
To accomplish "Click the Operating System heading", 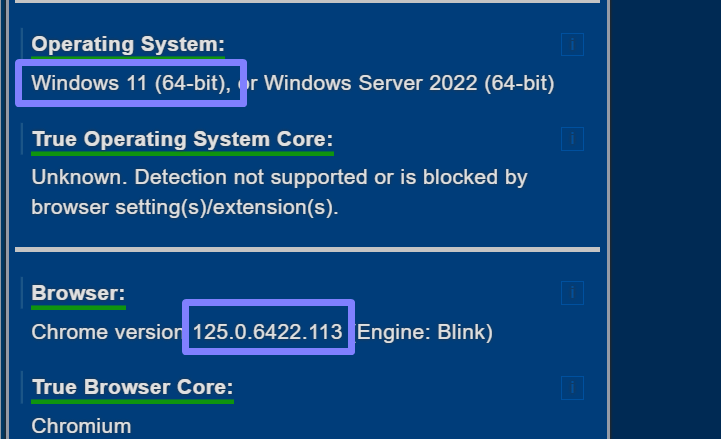I will click(x=128, y=44).
